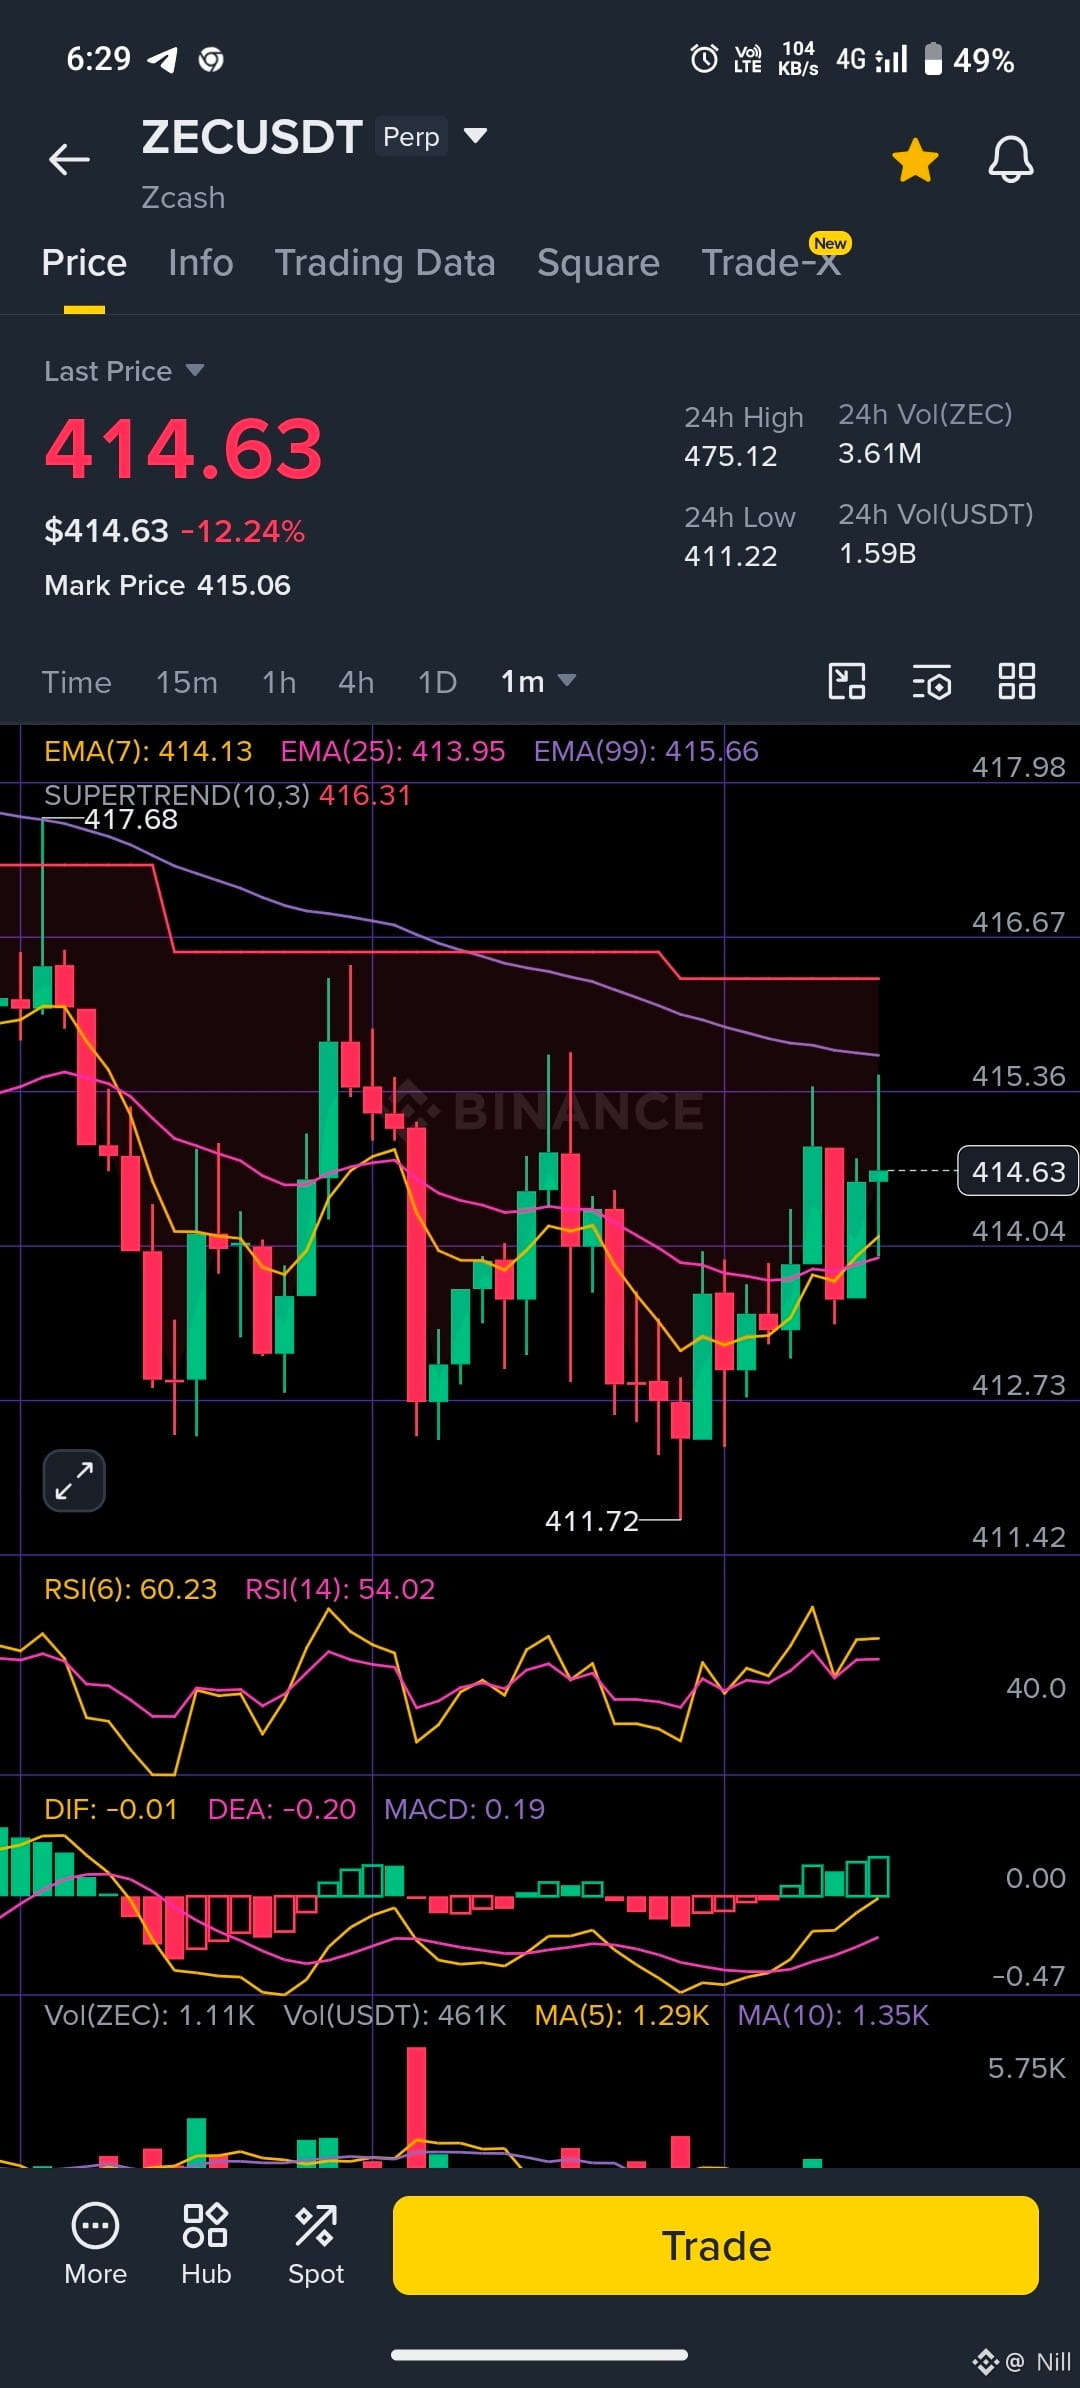The height and width of the screenshot is (2388, 1080).
Task: Tap the EMA(99): 415.66 indicator label
Action: 646,751
